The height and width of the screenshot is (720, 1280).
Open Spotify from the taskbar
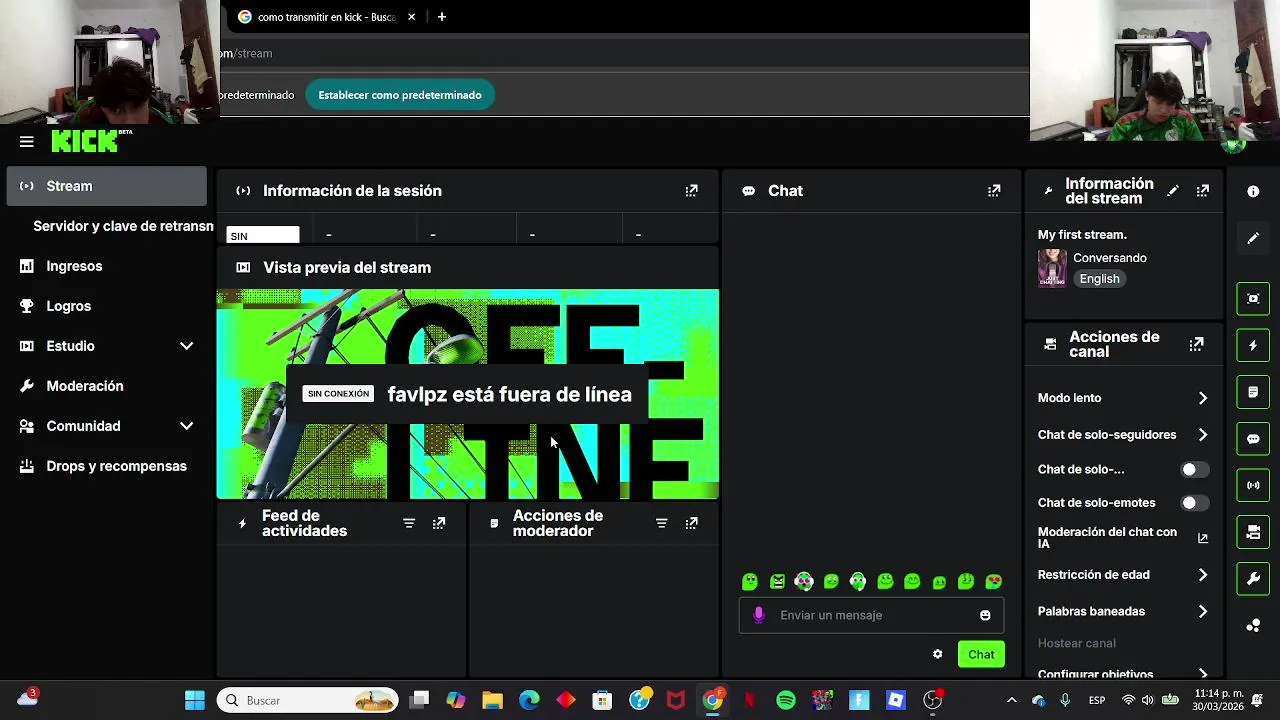tap(786, 700)
